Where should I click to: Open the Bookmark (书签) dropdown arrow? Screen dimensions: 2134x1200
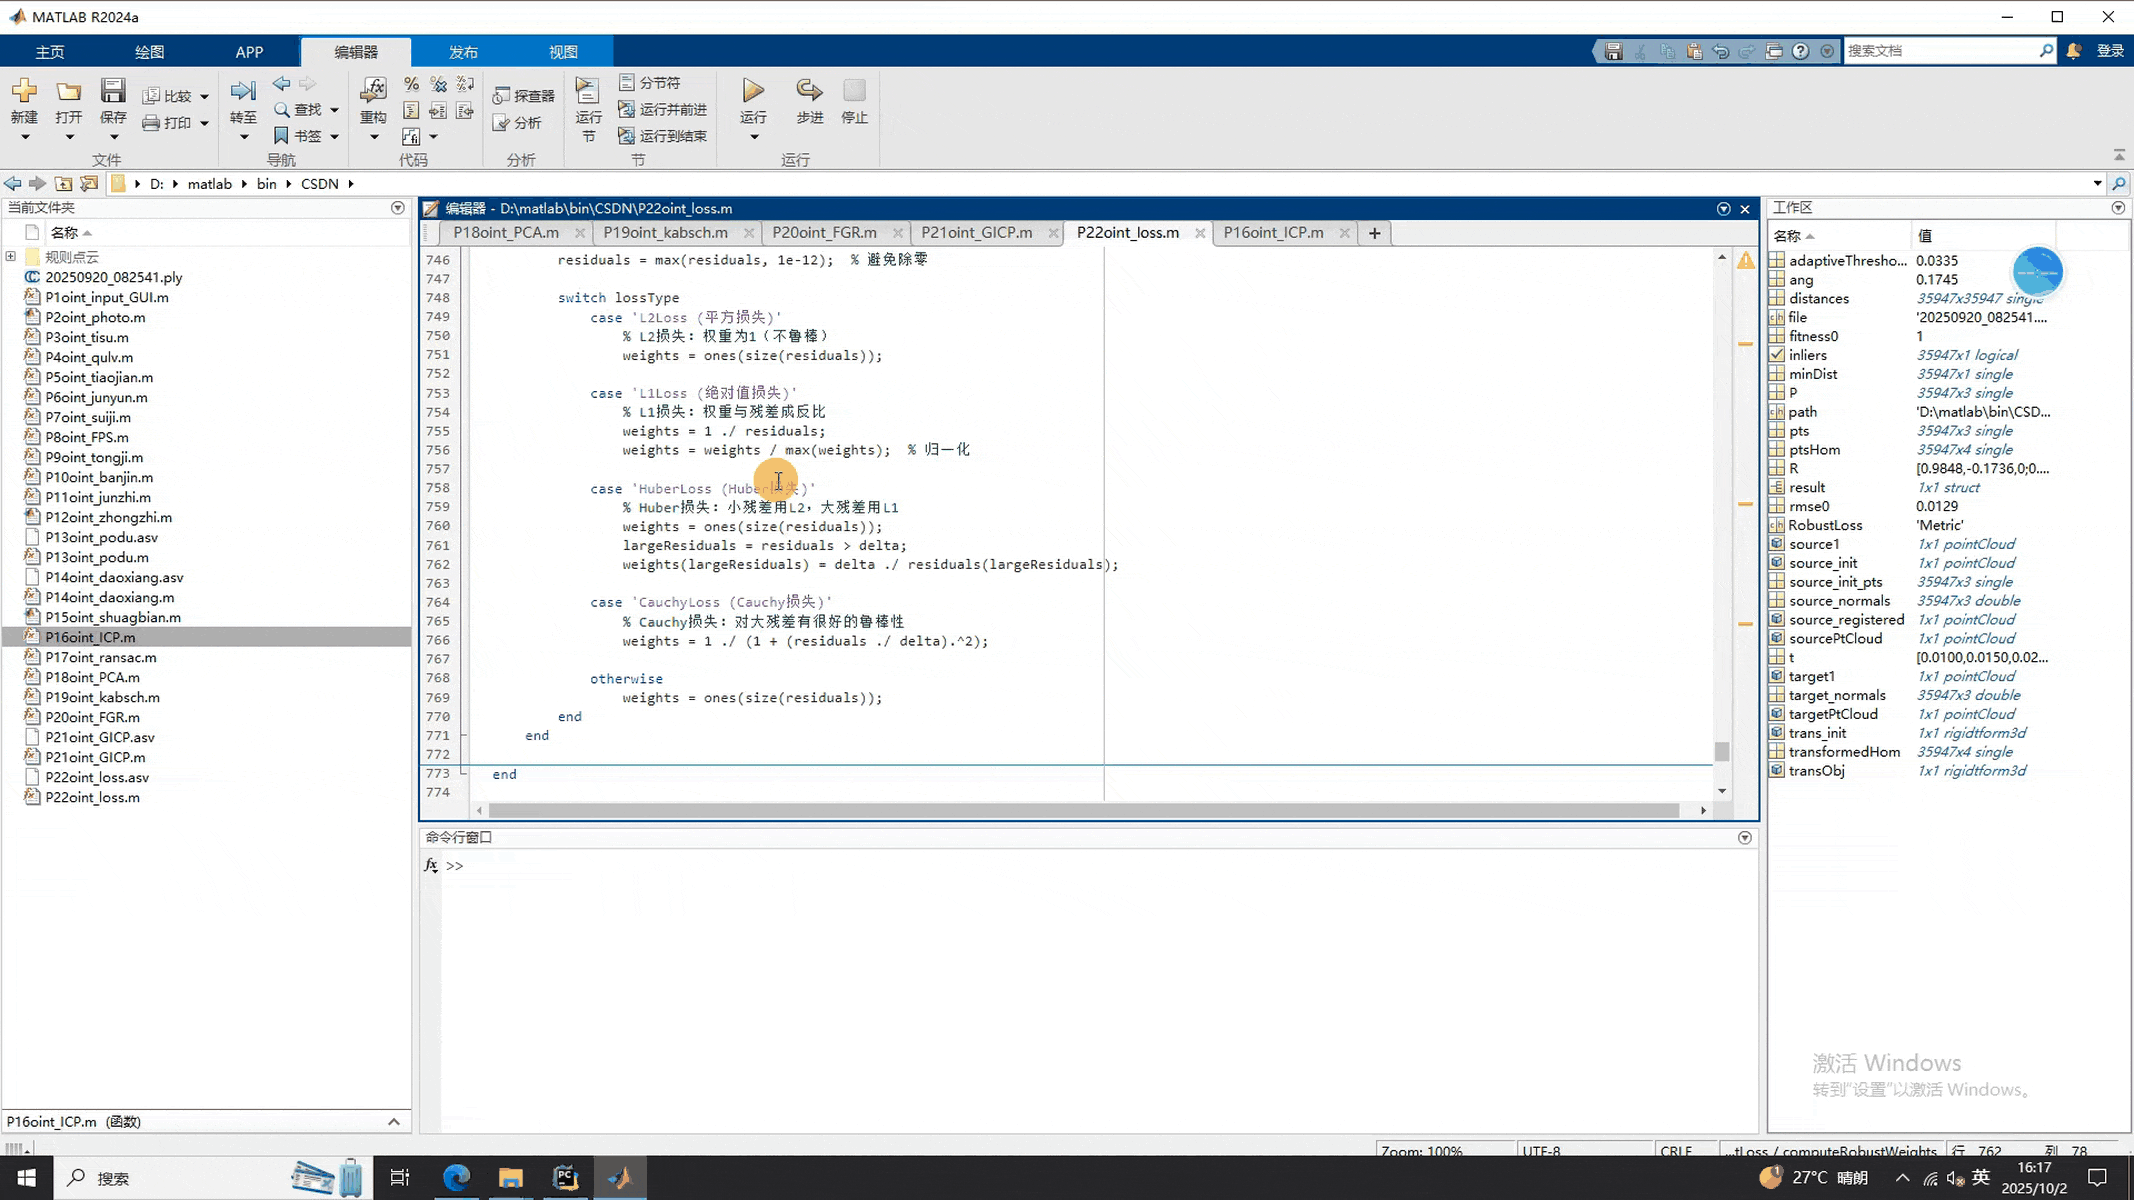tap(334, 136)
